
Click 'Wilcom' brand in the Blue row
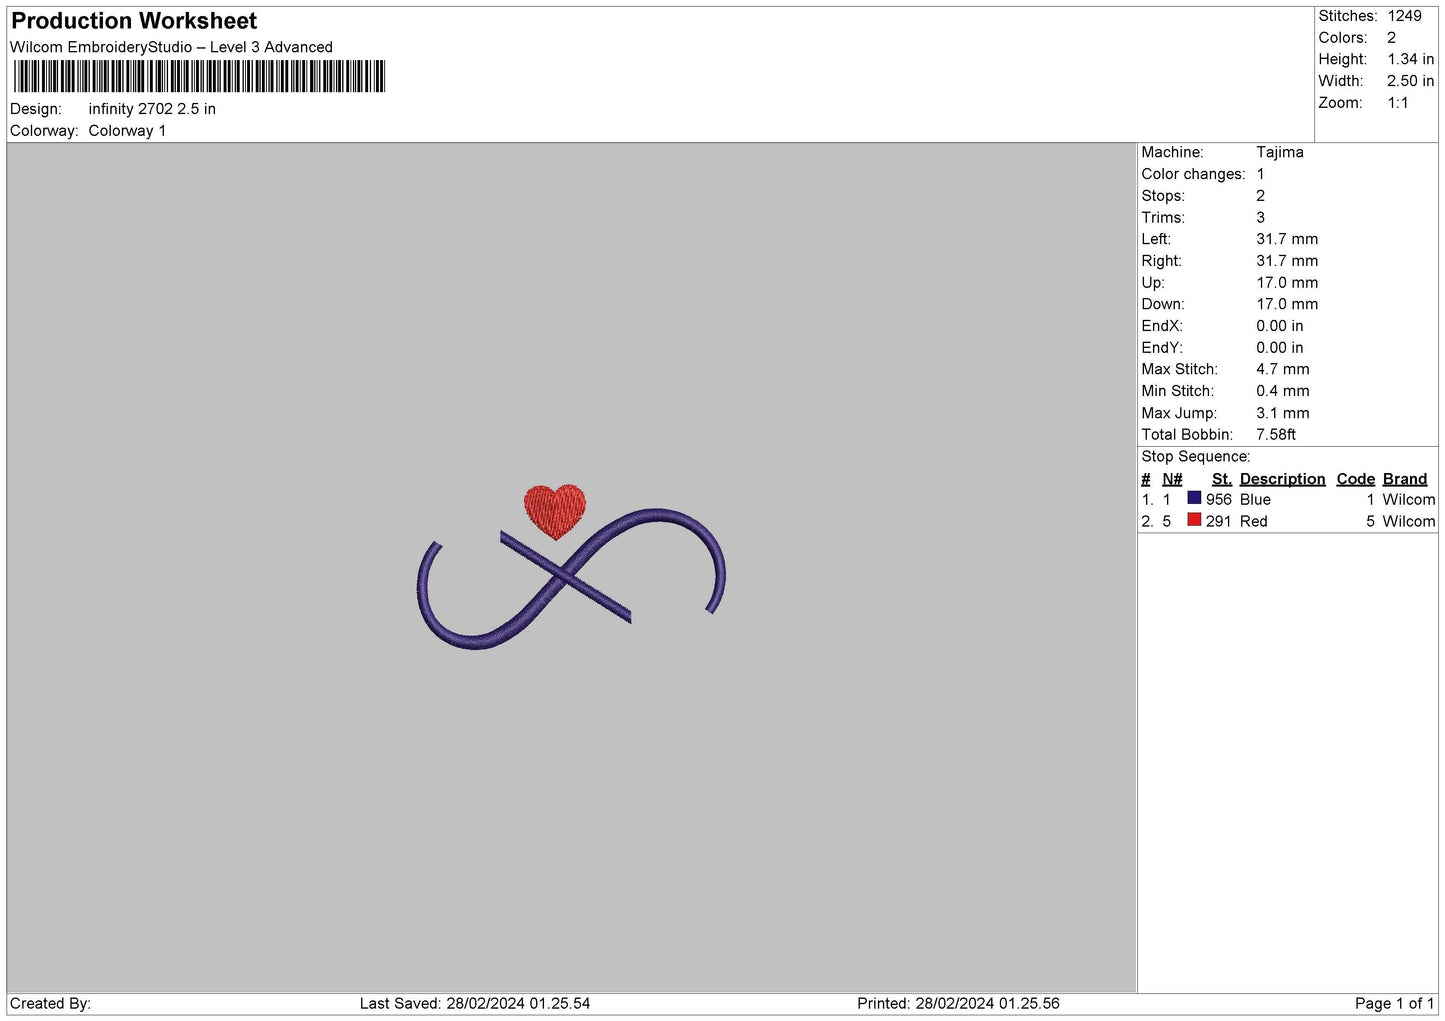[1408, 500]
